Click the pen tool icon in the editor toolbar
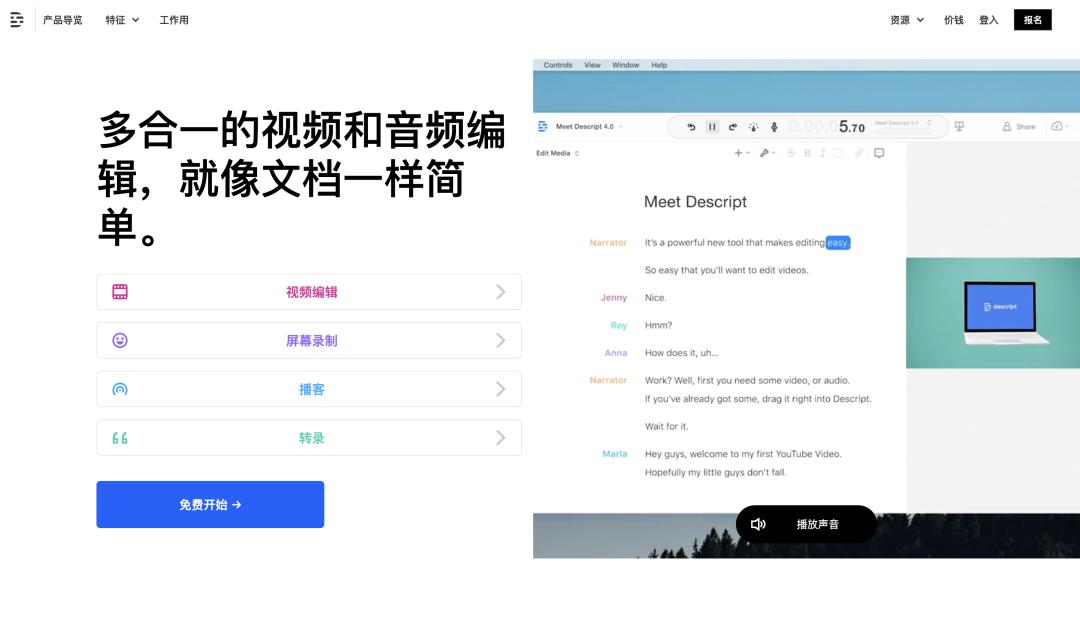Viewport: 1080px width, 620px height. pyautogui.click(x=767, y=153)
